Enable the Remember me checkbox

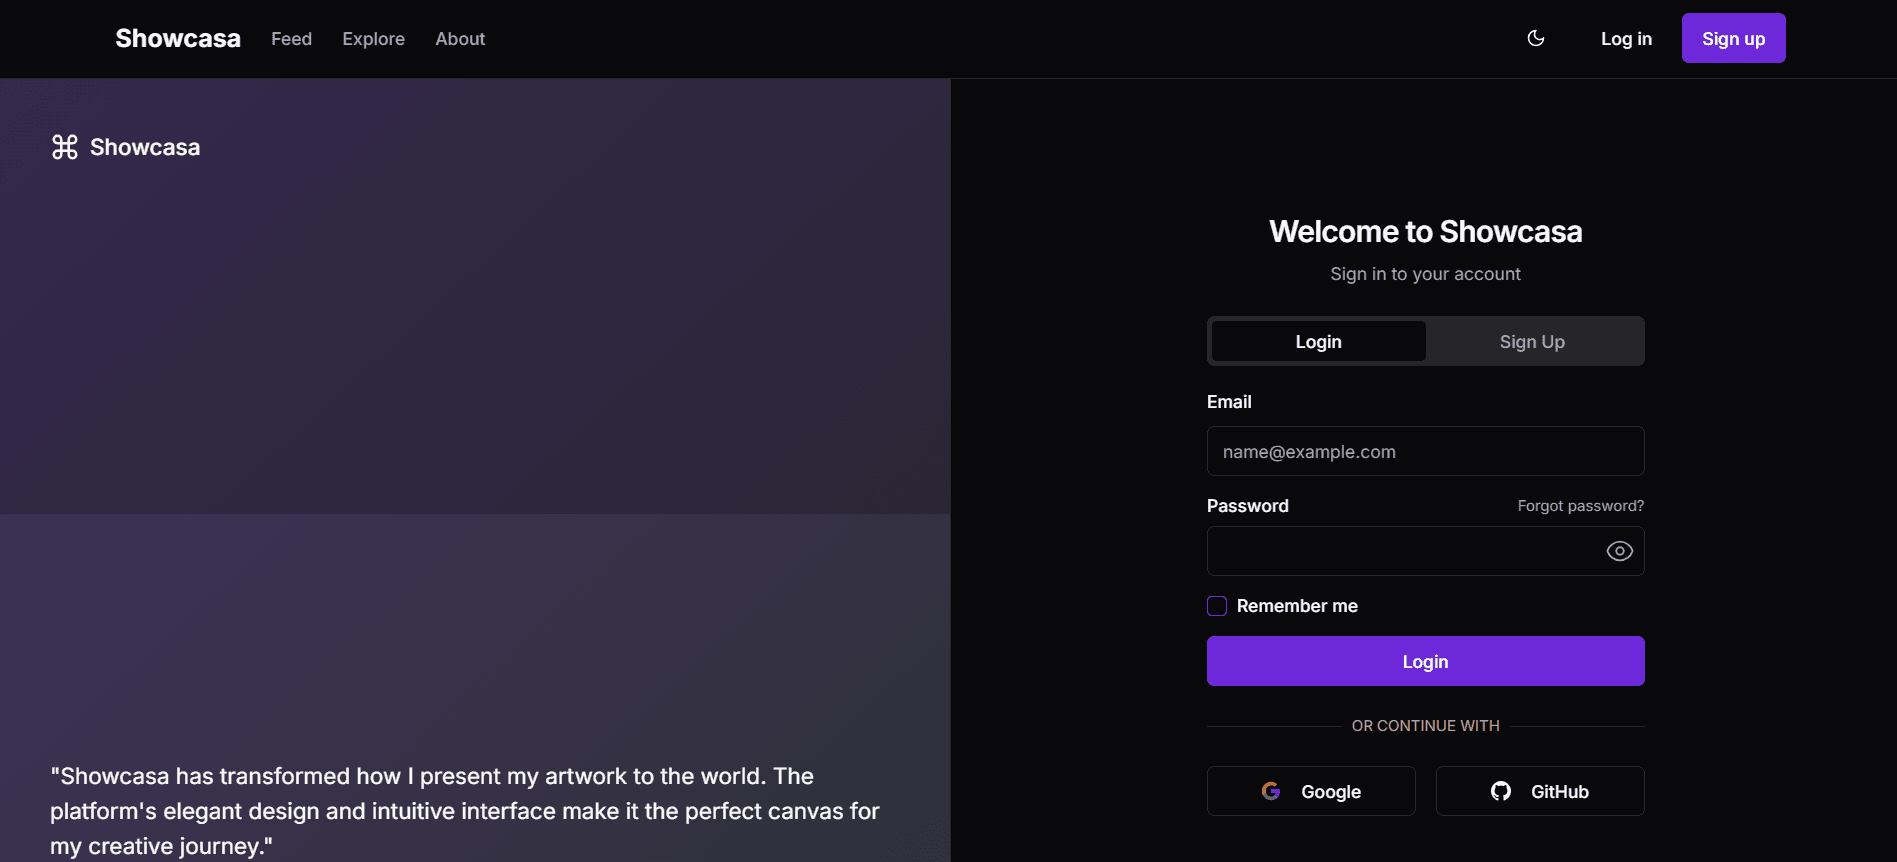point(1217,606)
